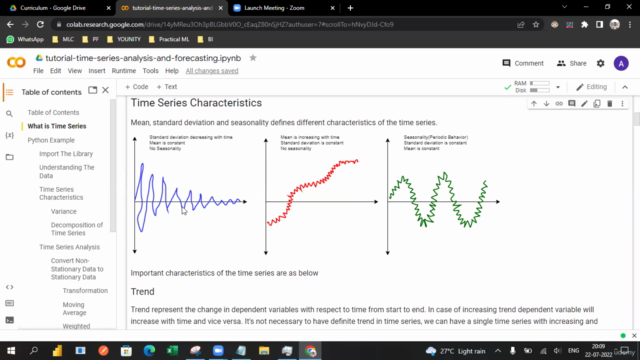Open Help menu
The image size is (640, 360).
(172, 71)
